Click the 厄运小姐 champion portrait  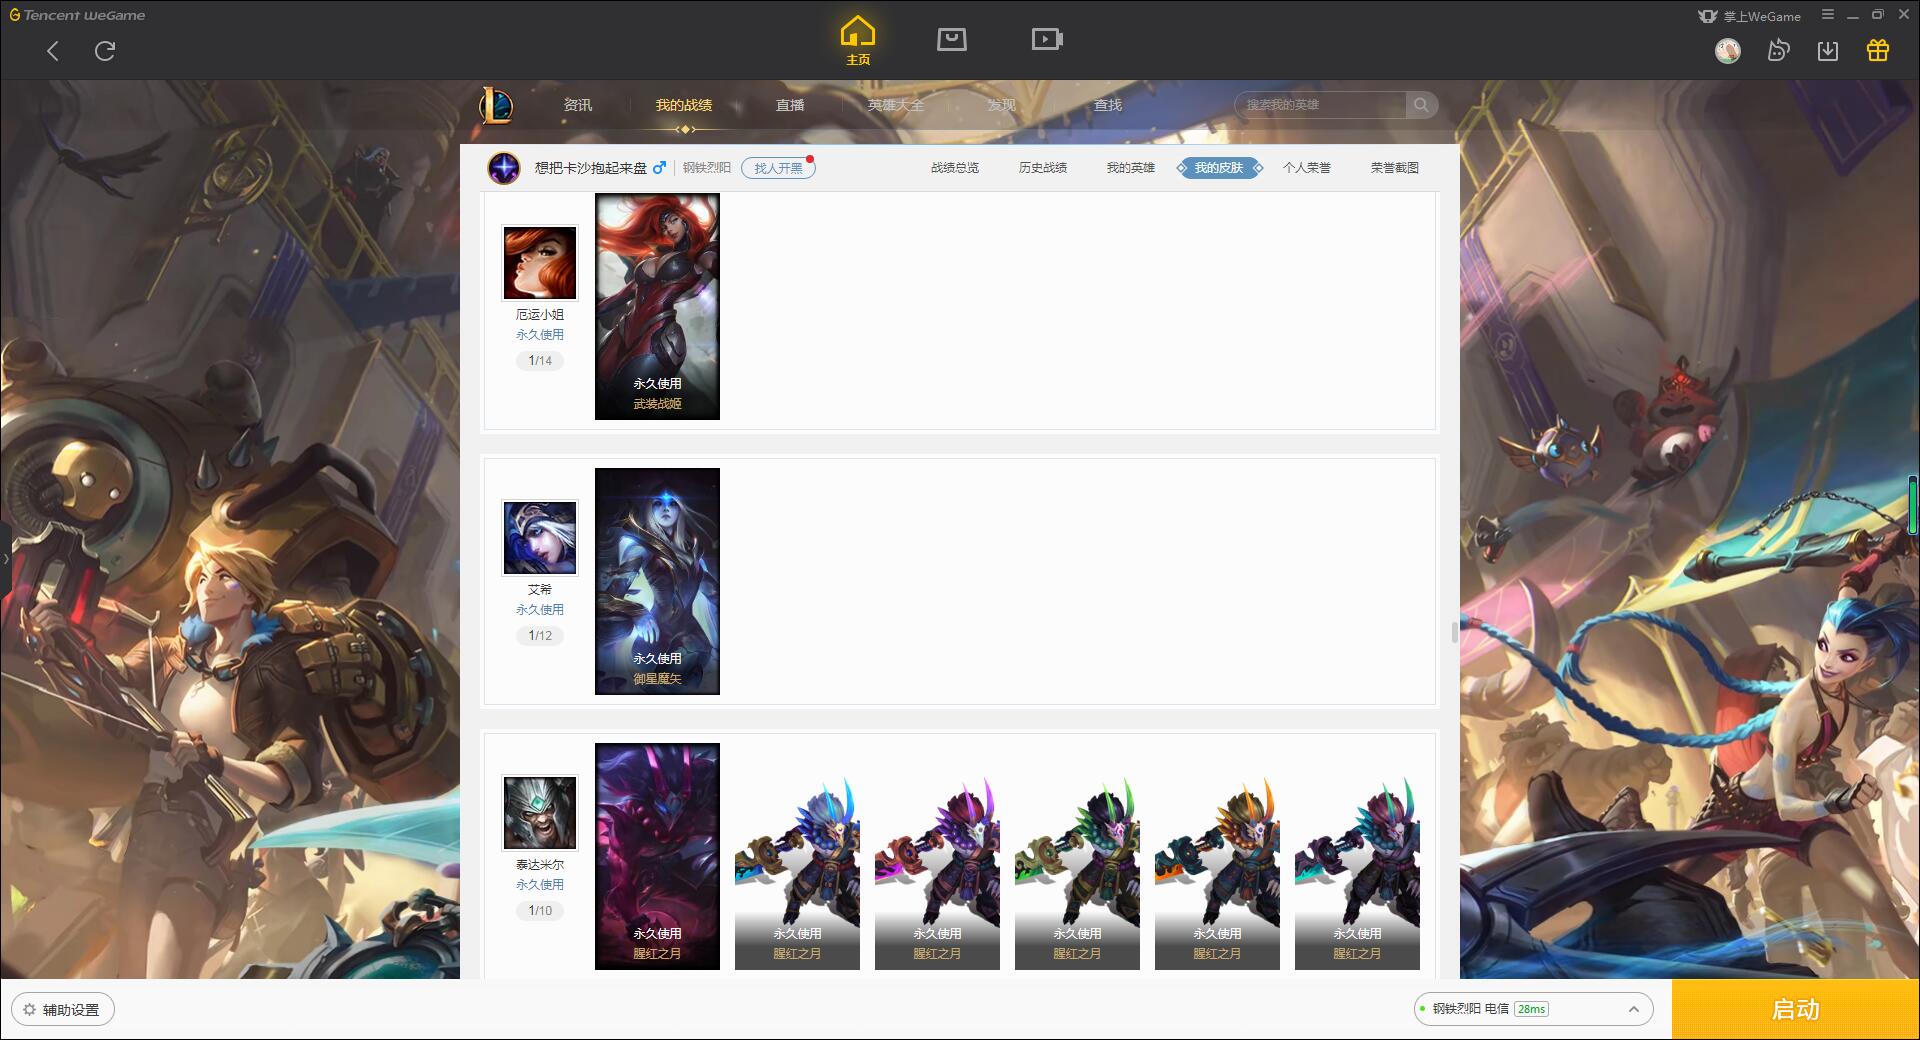pos(540,263)
